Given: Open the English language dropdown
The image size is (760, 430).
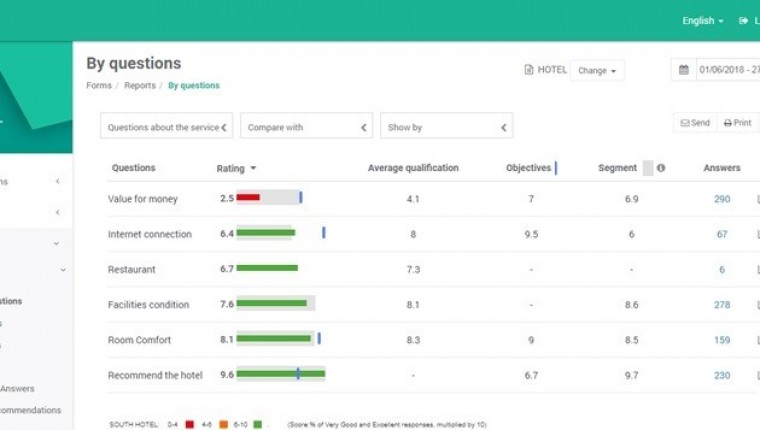Looking at the screenshot, I should 702,20.
